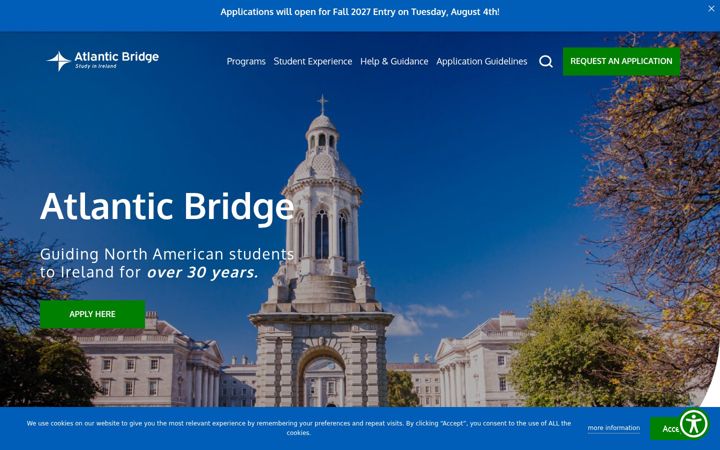The image size is (720, 450).
Task: Click the Atlantic Bridge hero heading
Action: [167, 207]
